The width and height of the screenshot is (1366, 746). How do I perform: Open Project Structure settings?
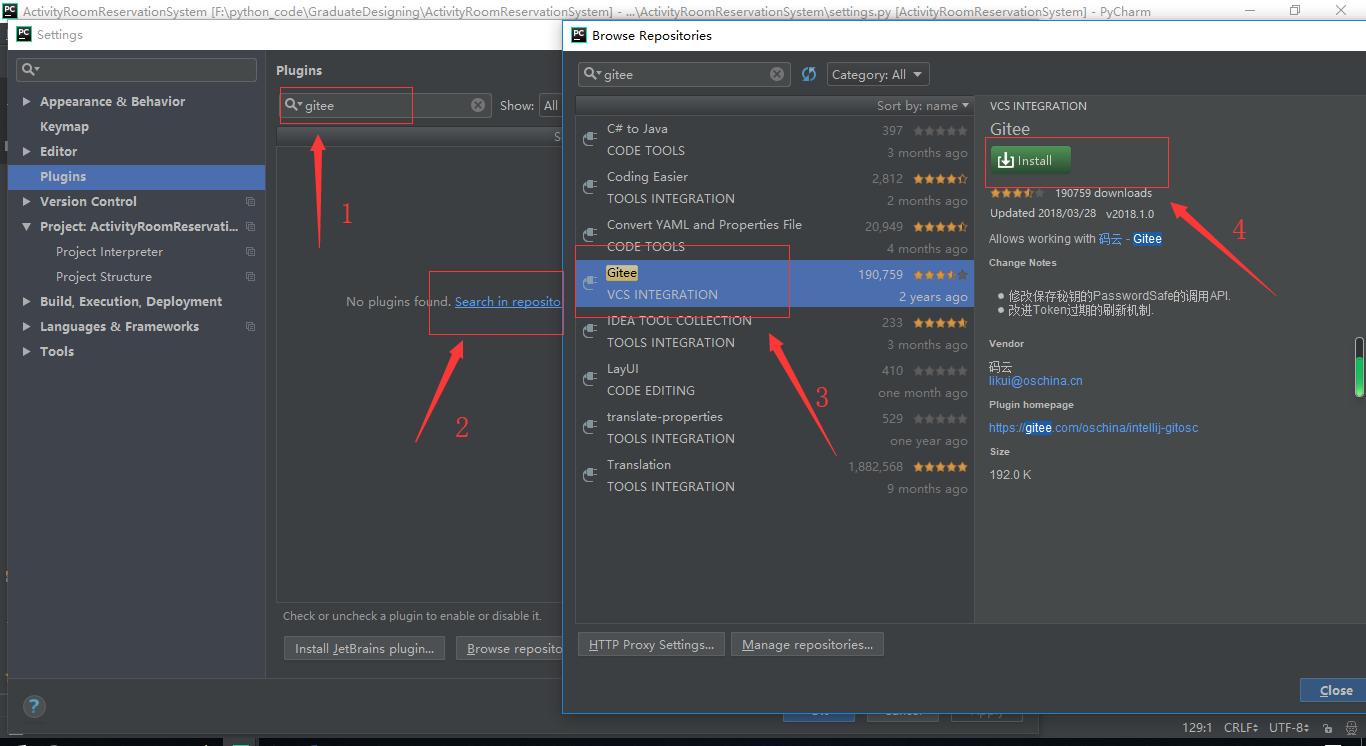click(104, 276)
